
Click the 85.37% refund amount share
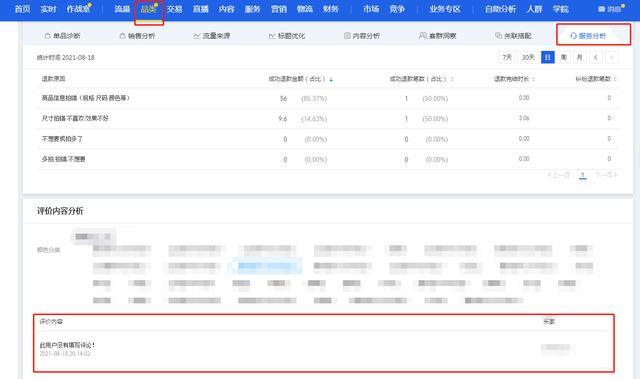click(314, 99)
